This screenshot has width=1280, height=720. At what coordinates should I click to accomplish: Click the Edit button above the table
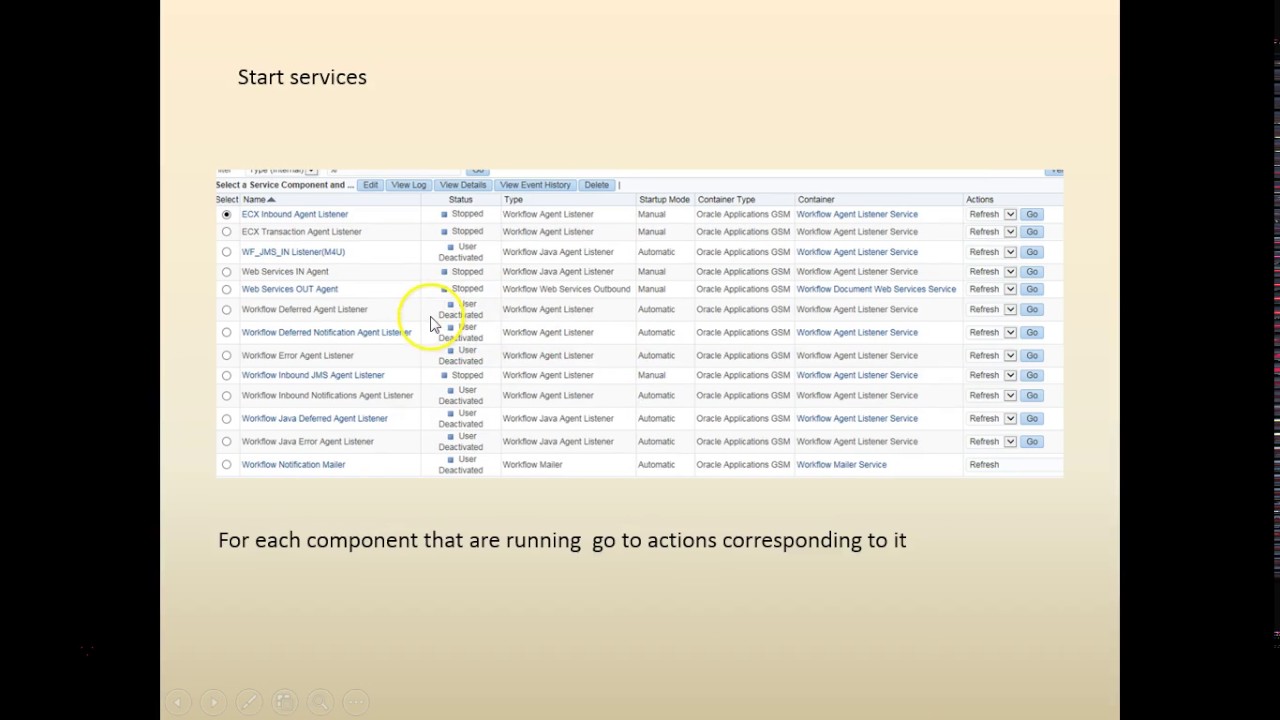[x=370, y=185]
